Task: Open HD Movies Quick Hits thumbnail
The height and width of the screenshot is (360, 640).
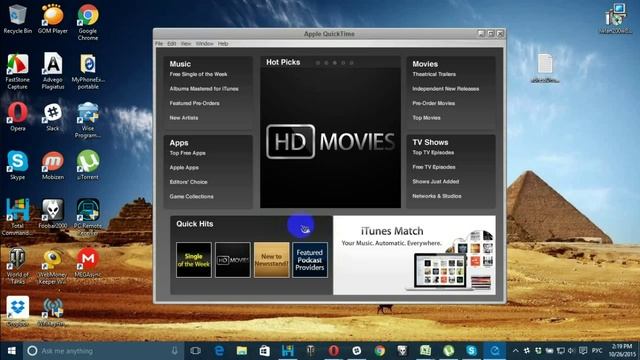Action: (233, 260)
